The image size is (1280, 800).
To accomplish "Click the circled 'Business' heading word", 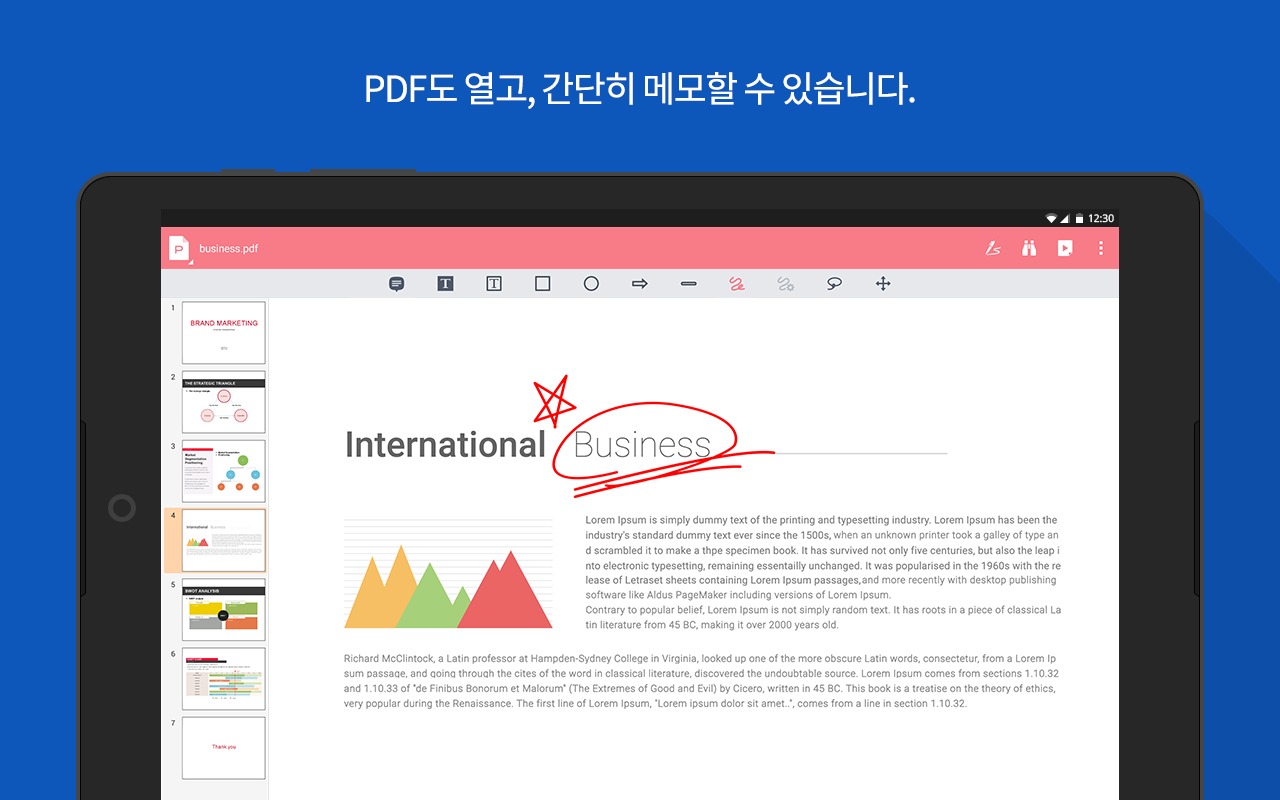I will pos(642,445).
